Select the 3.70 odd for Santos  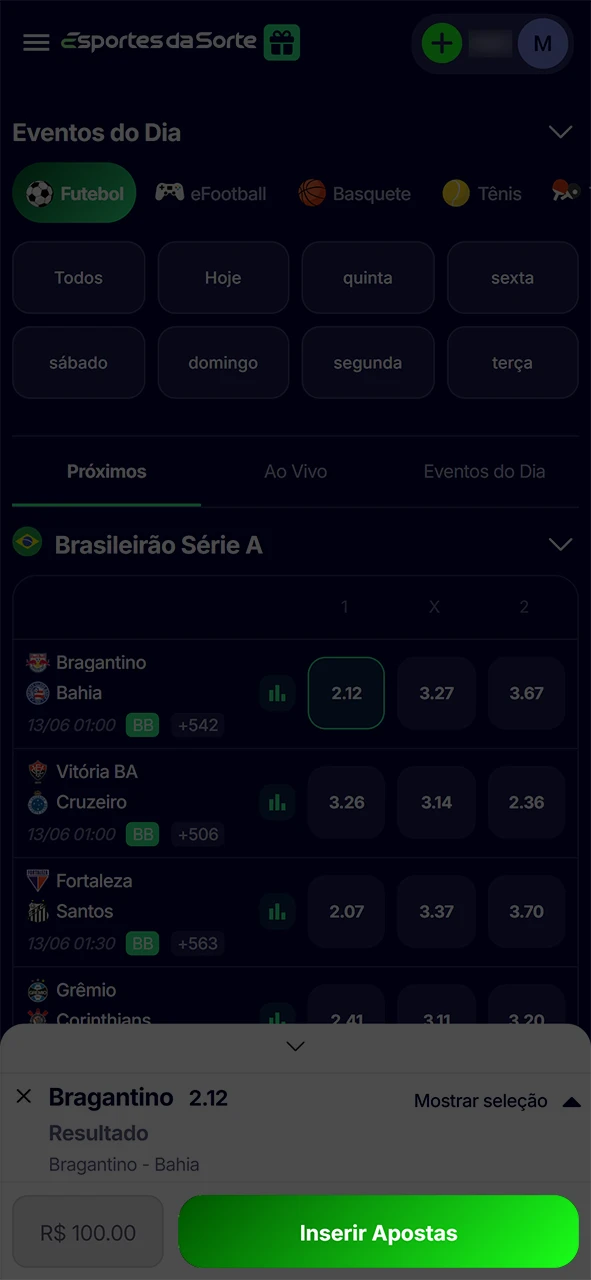coord(526,911)
